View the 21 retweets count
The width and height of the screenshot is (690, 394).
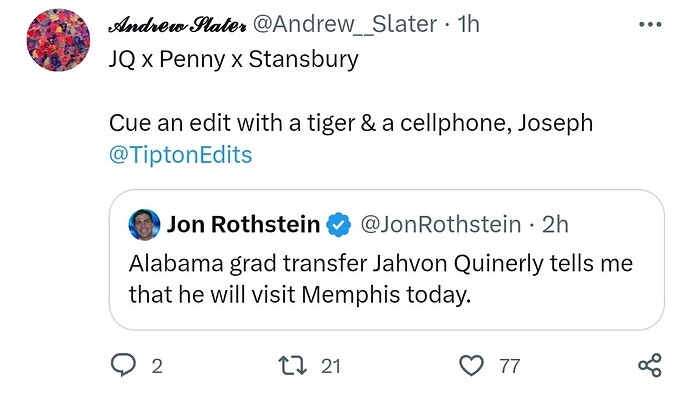[330, 366]
